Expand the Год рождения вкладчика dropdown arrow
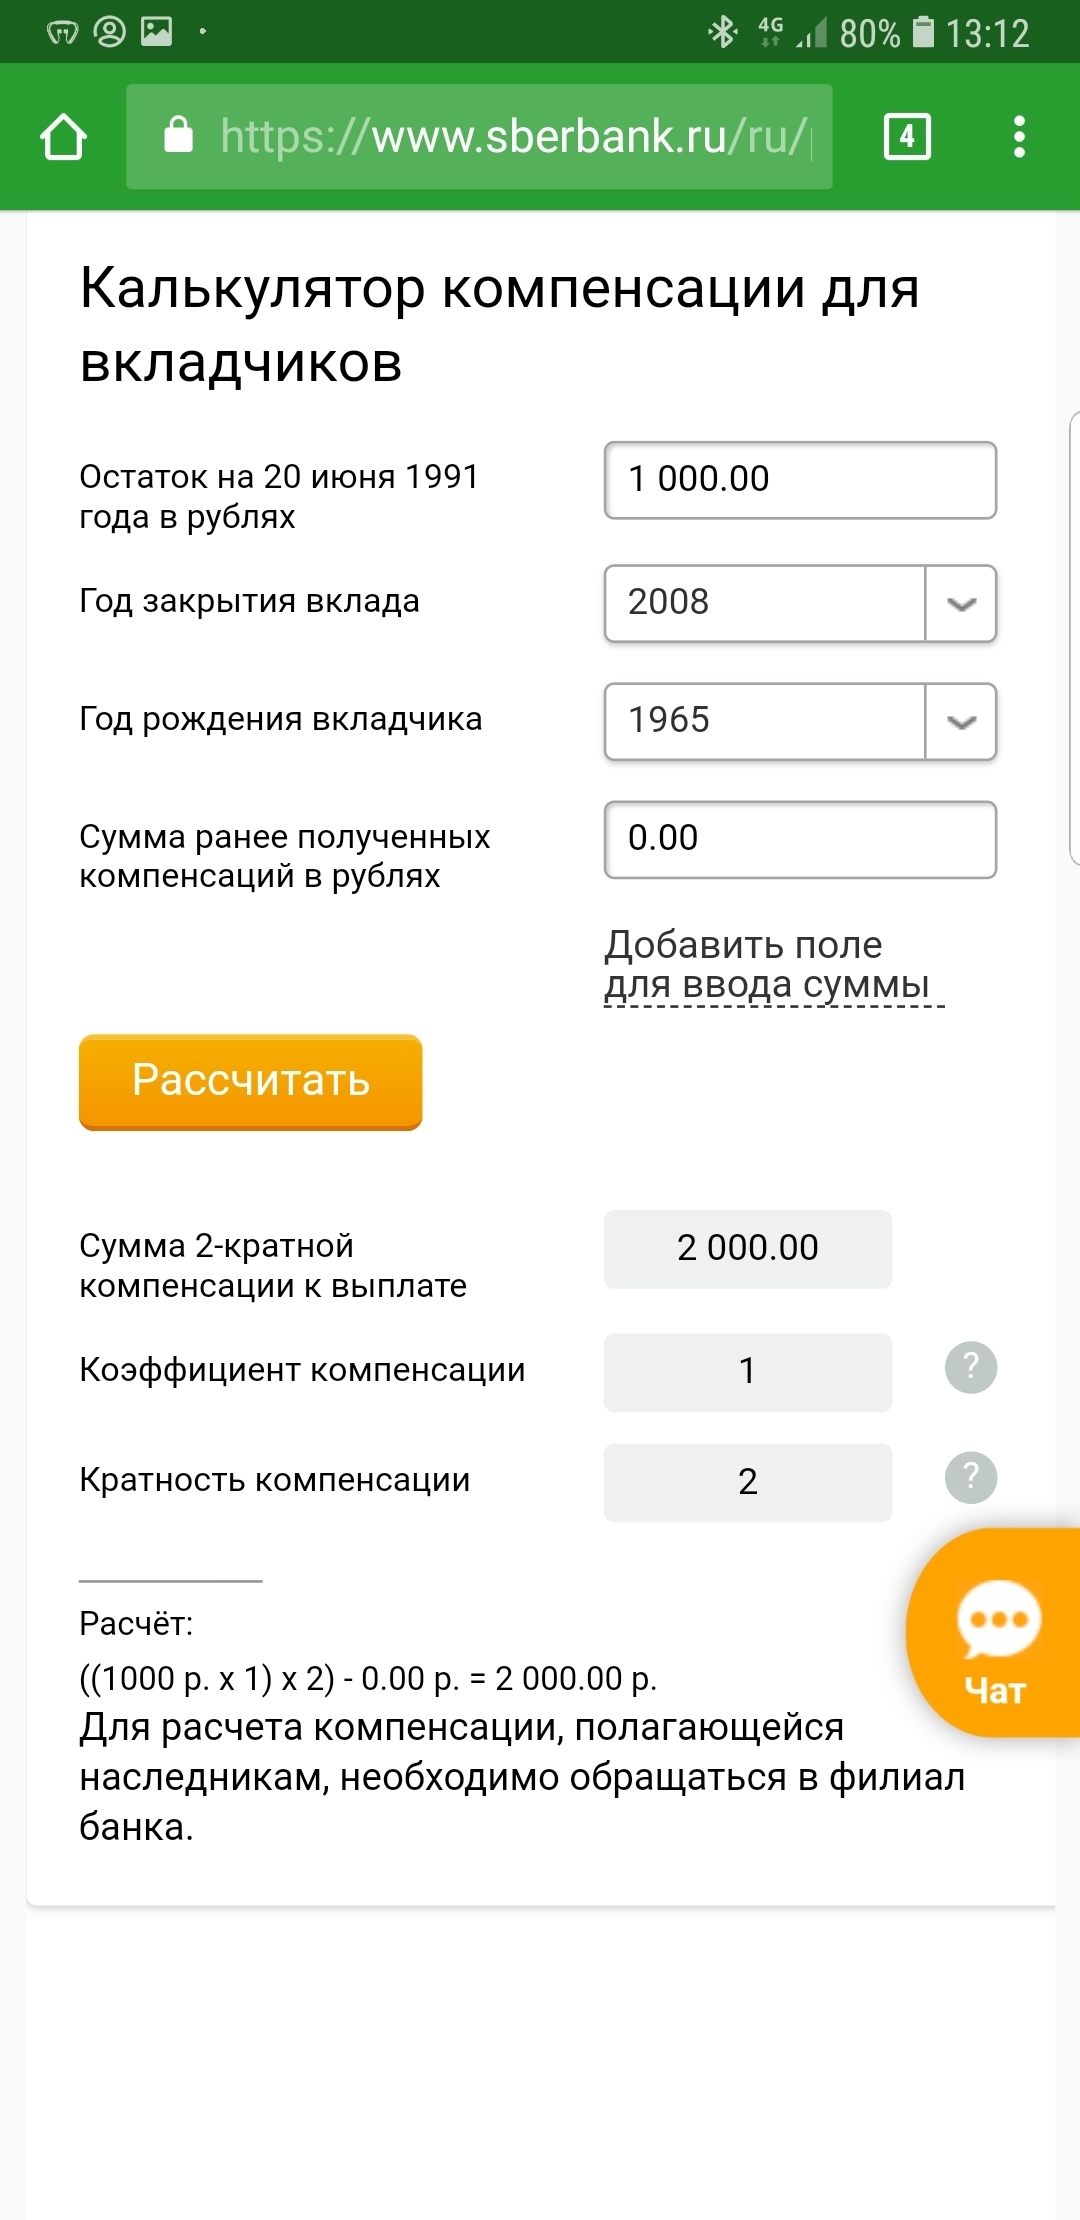 coord(961,722)
